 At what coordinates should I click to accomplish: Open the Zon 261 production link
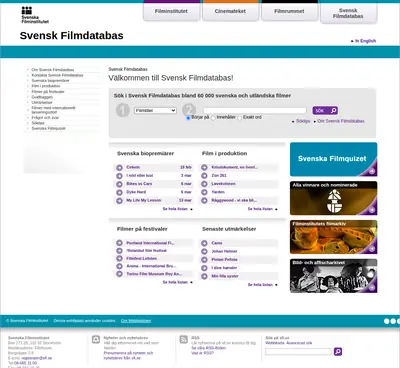[219, 176]
